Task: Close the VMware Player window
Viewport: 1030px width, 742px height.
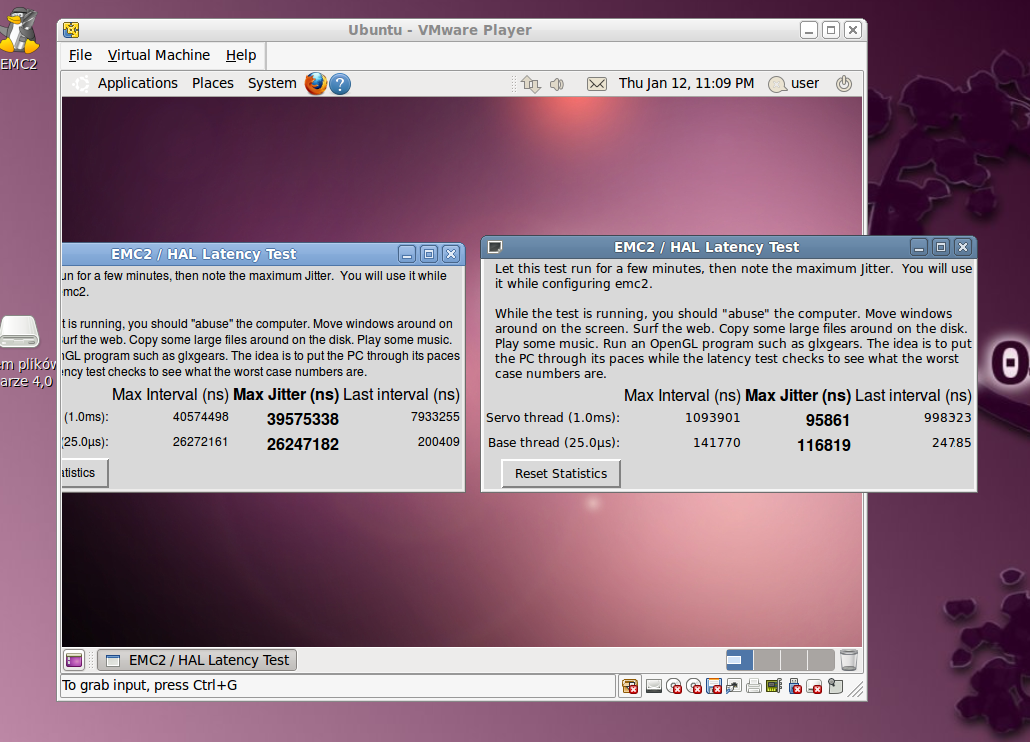Action: point(853,30)
